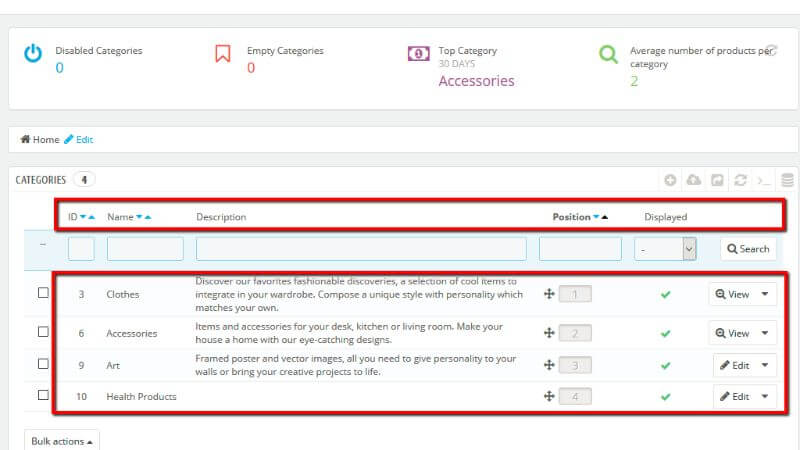Click the Top Category money icon

point(418,54)
